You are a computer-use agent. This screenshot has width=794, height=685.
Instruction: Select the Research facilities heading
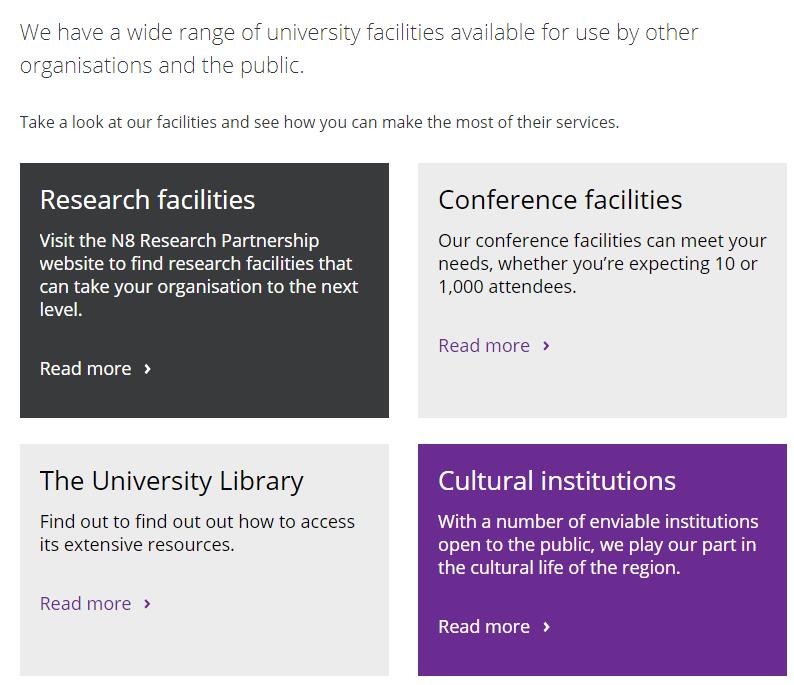(148, 200)
